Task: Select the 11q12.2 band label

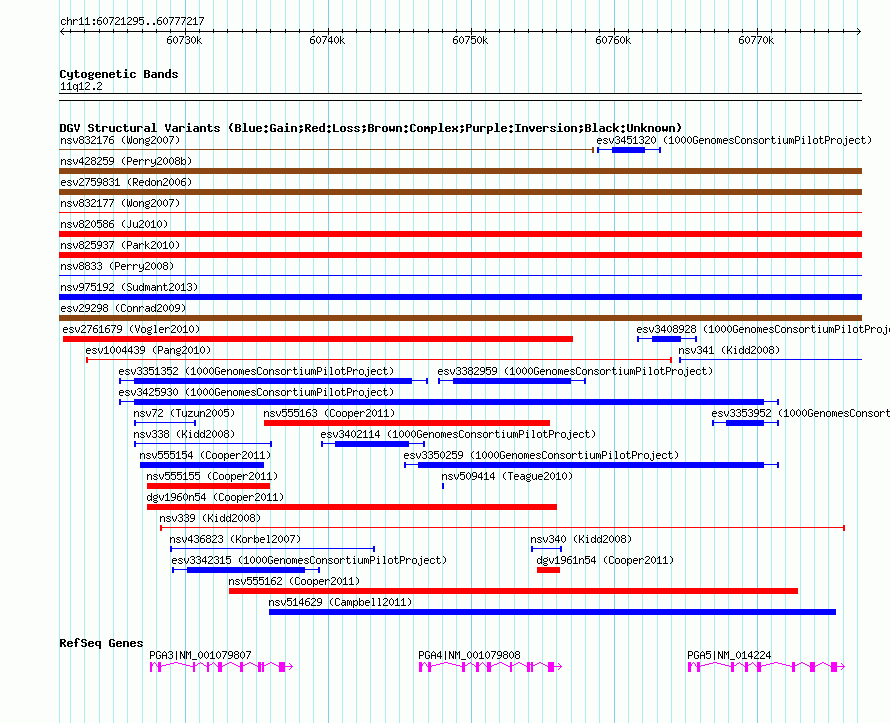Action: pos(81,86)
